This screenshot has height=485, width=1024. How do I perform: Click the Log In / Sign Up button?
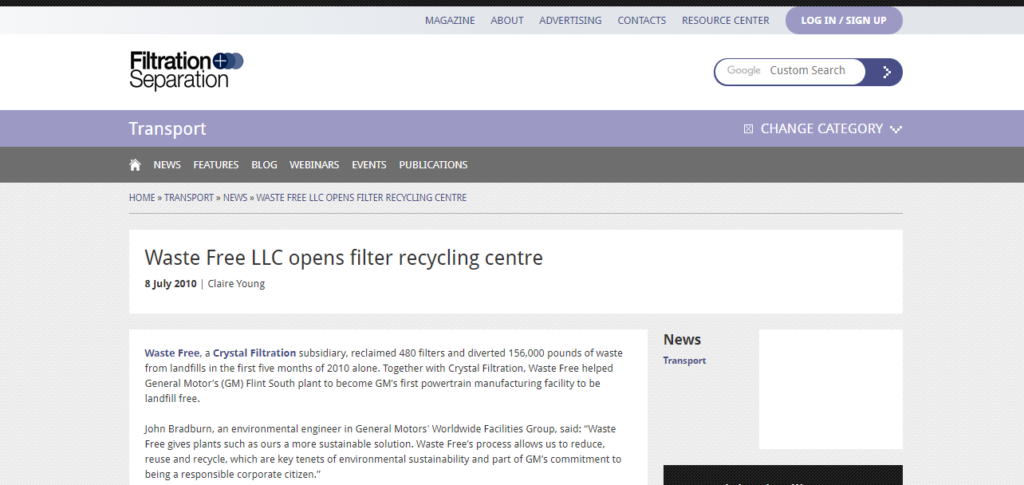click(x=843, y=20)
